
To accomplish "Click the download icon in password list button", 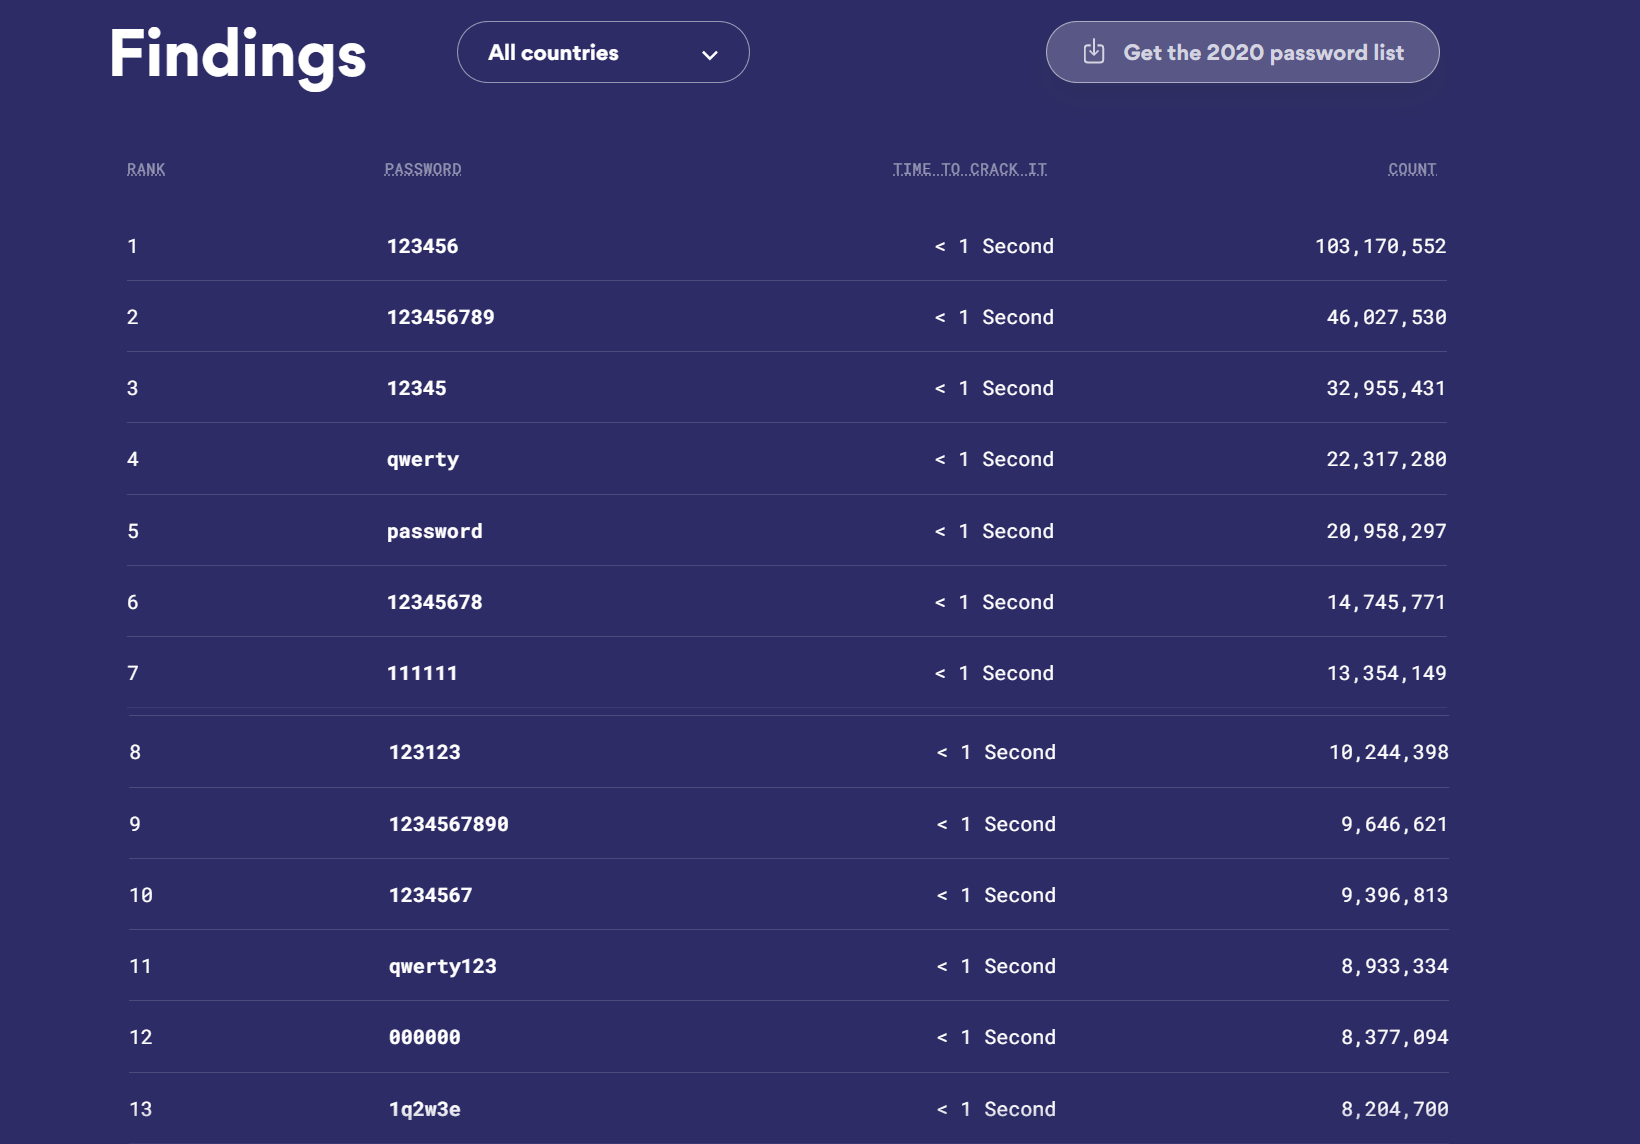I will [1094, 52].
